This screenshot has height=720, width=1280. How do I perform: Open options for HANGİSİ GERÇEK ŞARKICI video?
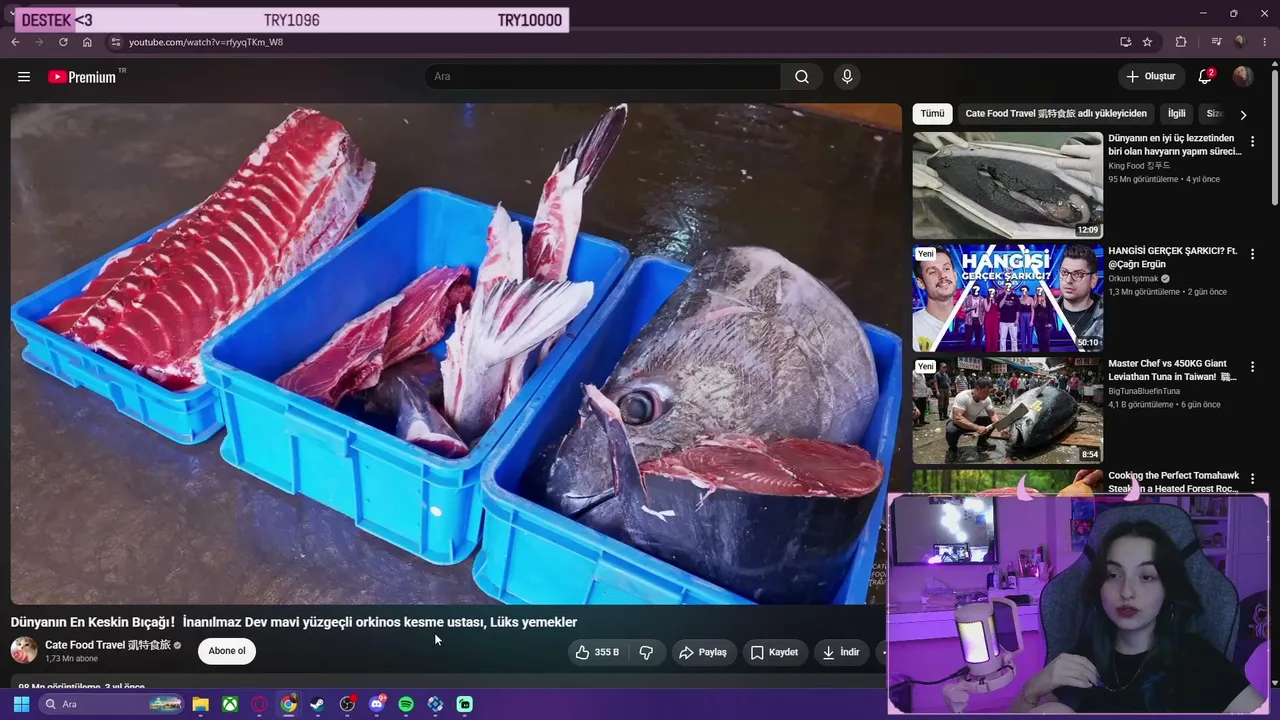(1252, 255)
